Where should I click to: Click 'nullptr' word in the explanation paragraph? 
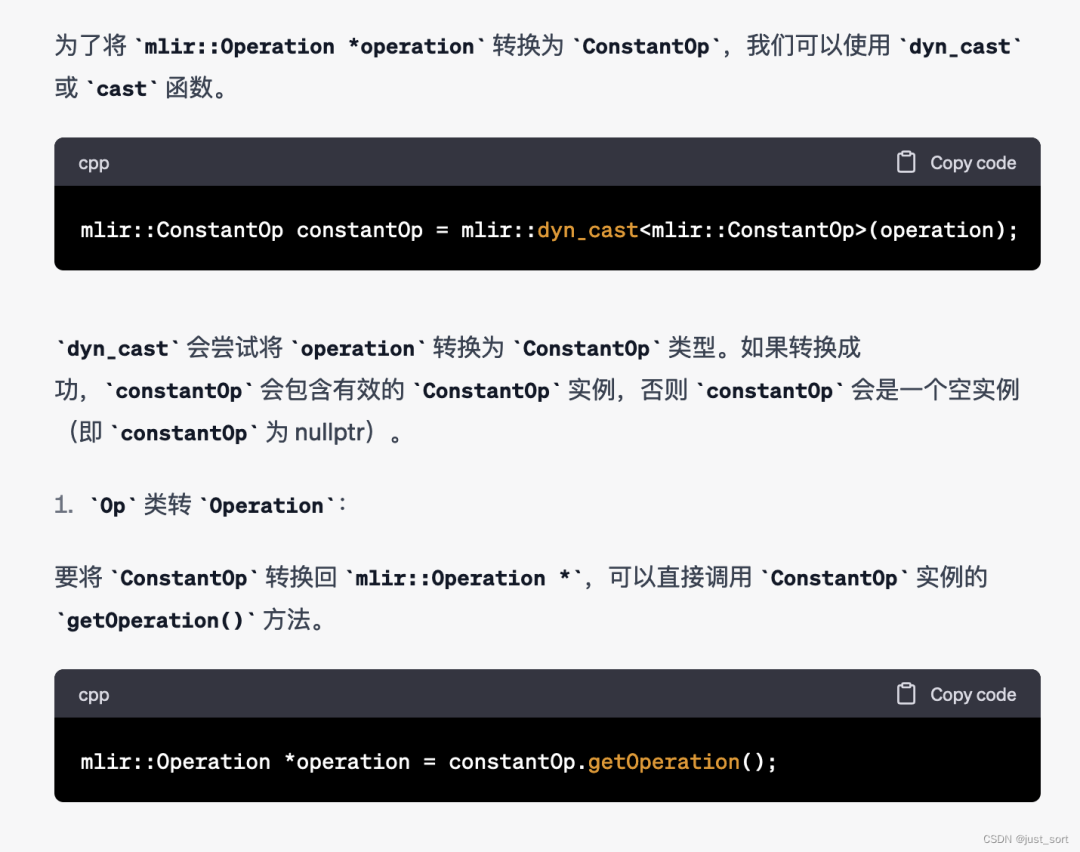329,433
